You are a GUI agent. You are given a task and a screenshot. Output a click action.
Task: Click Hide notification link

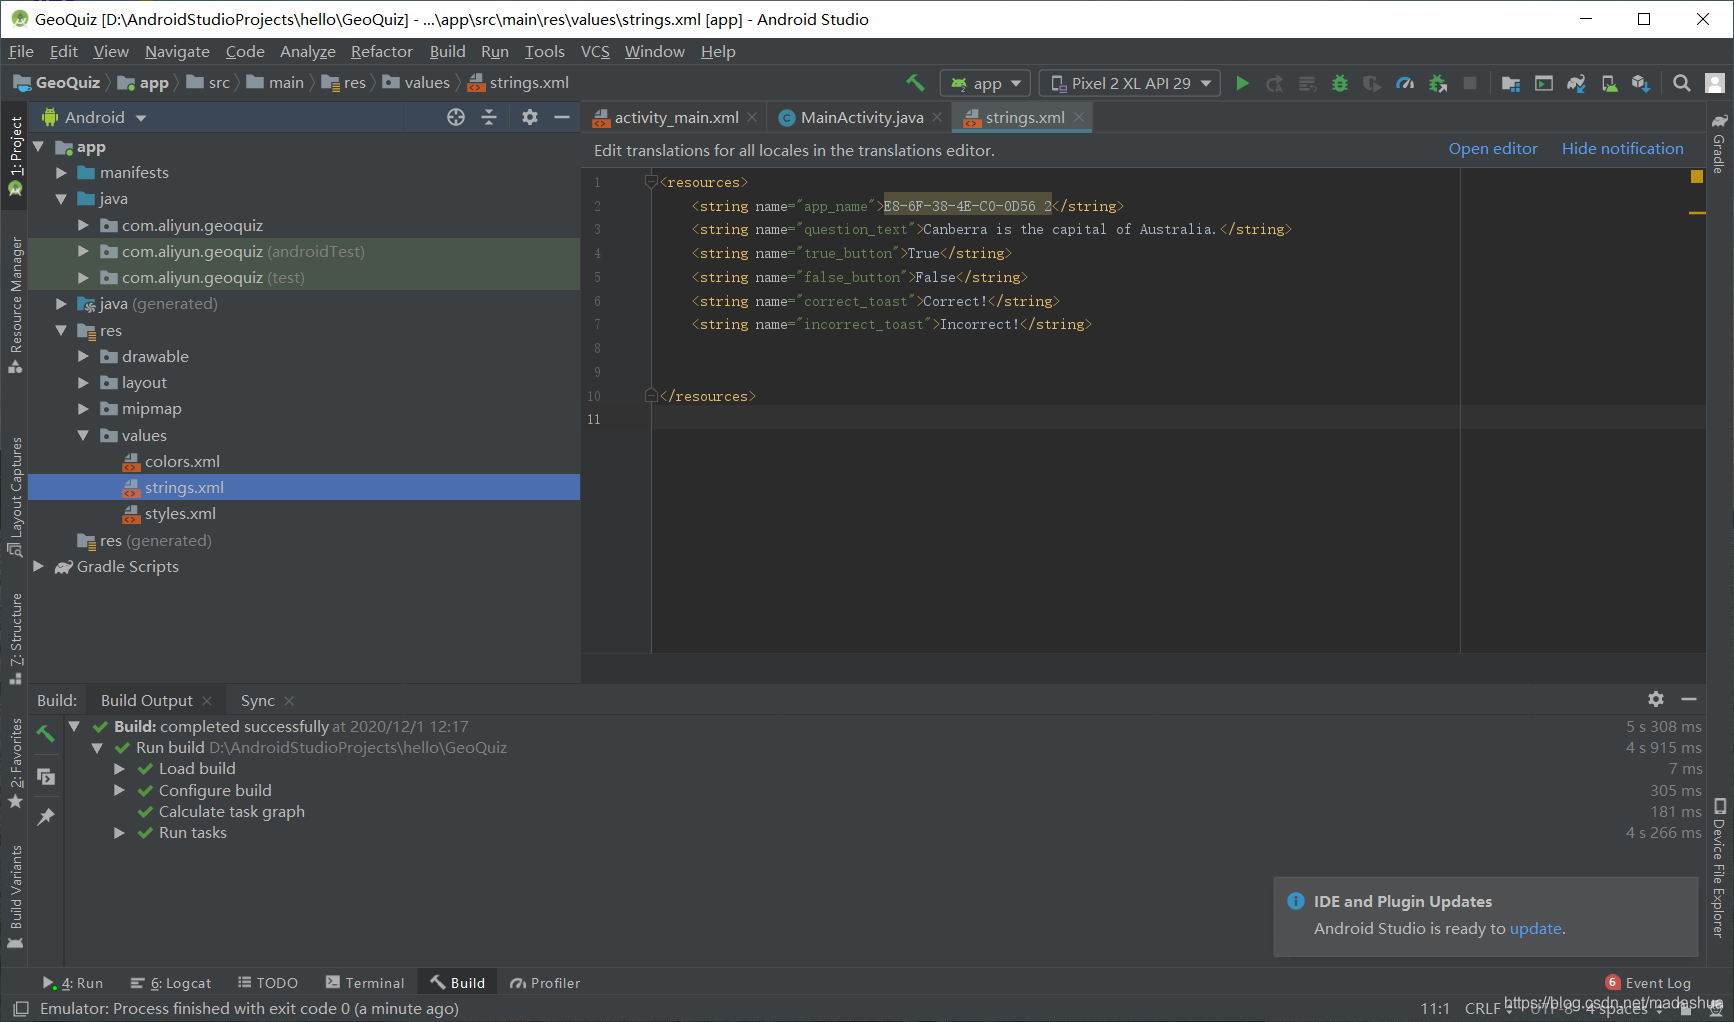(x=1622, y=149)
